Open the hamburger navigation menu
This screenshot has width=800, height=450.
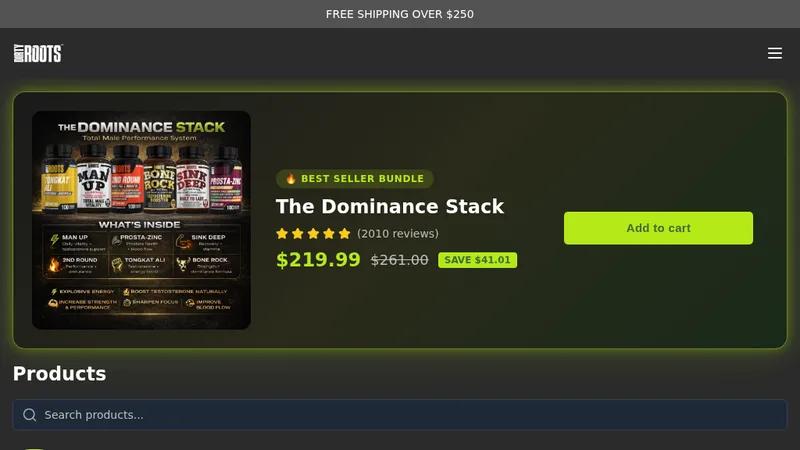774,53
